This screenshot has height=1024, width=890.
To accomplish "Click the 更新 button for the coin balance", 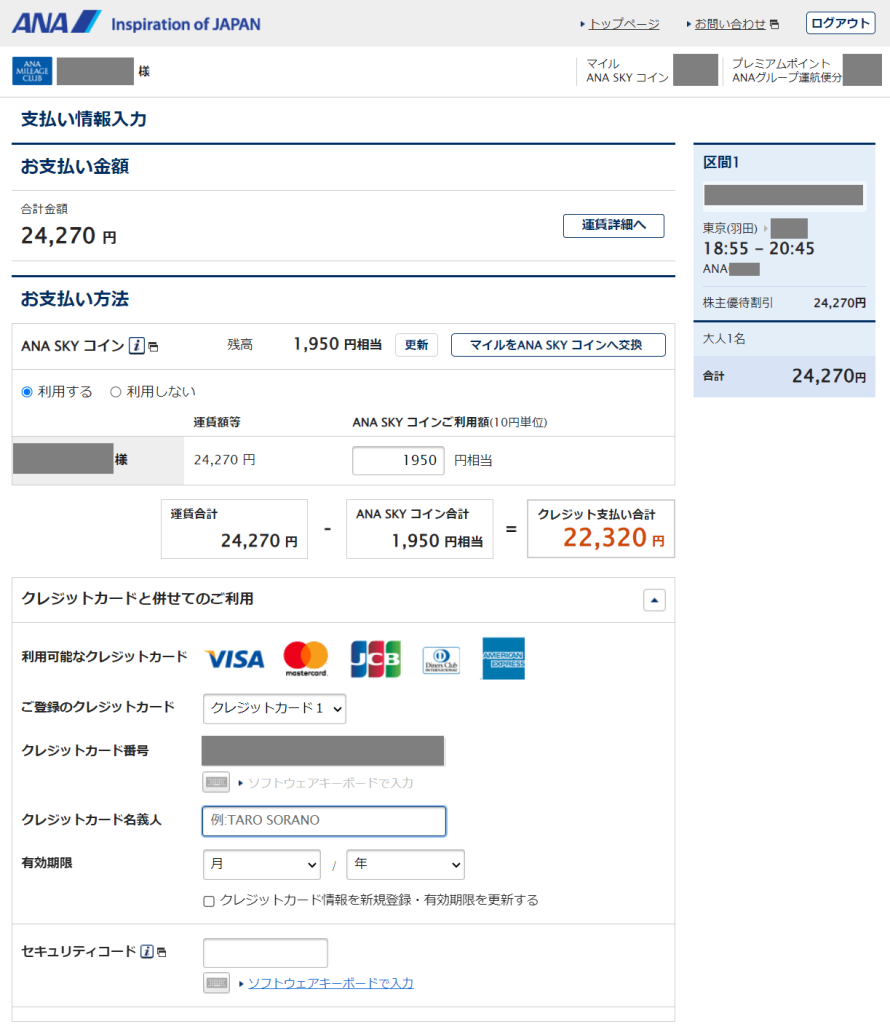I will tap(417, 345).
